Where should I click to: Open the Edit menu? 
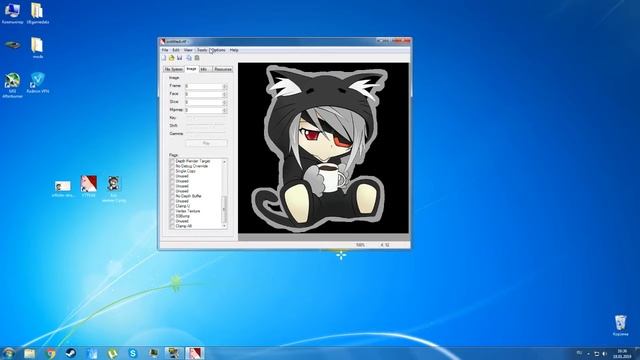[x=176, y=50]
